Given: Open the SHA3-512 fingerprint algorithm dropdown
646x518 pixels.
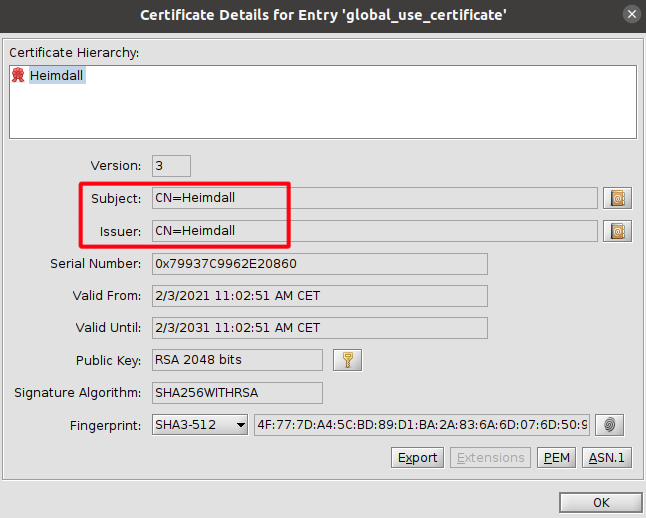Looking at the screenshot, I should 199,425.
